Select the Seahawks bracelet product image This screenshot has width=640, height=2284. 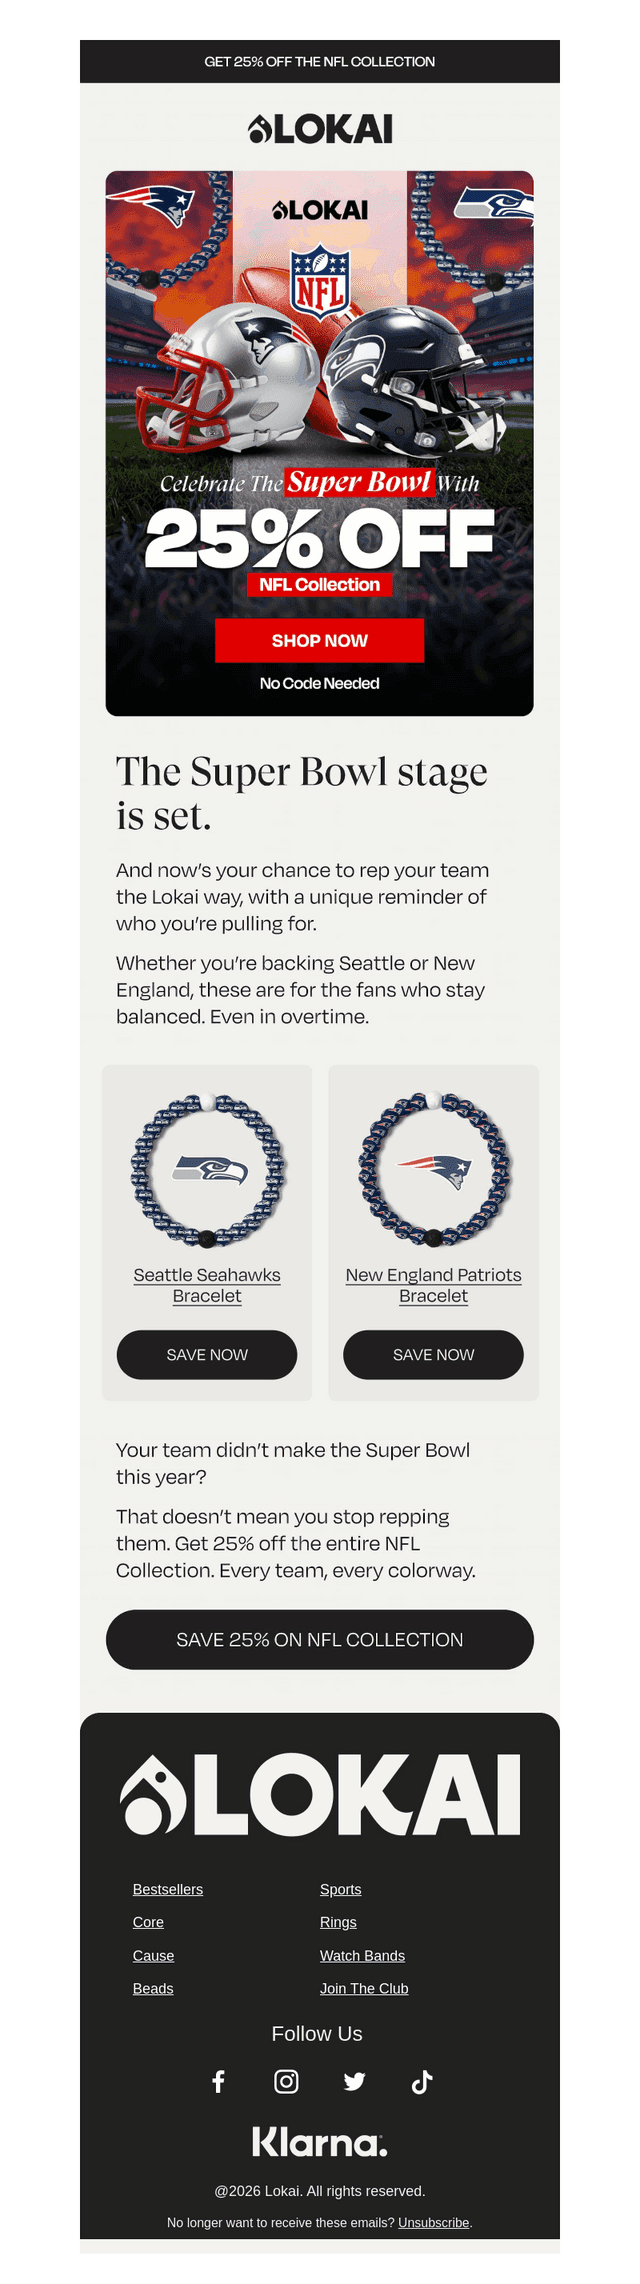click(x=207, y=1170)
